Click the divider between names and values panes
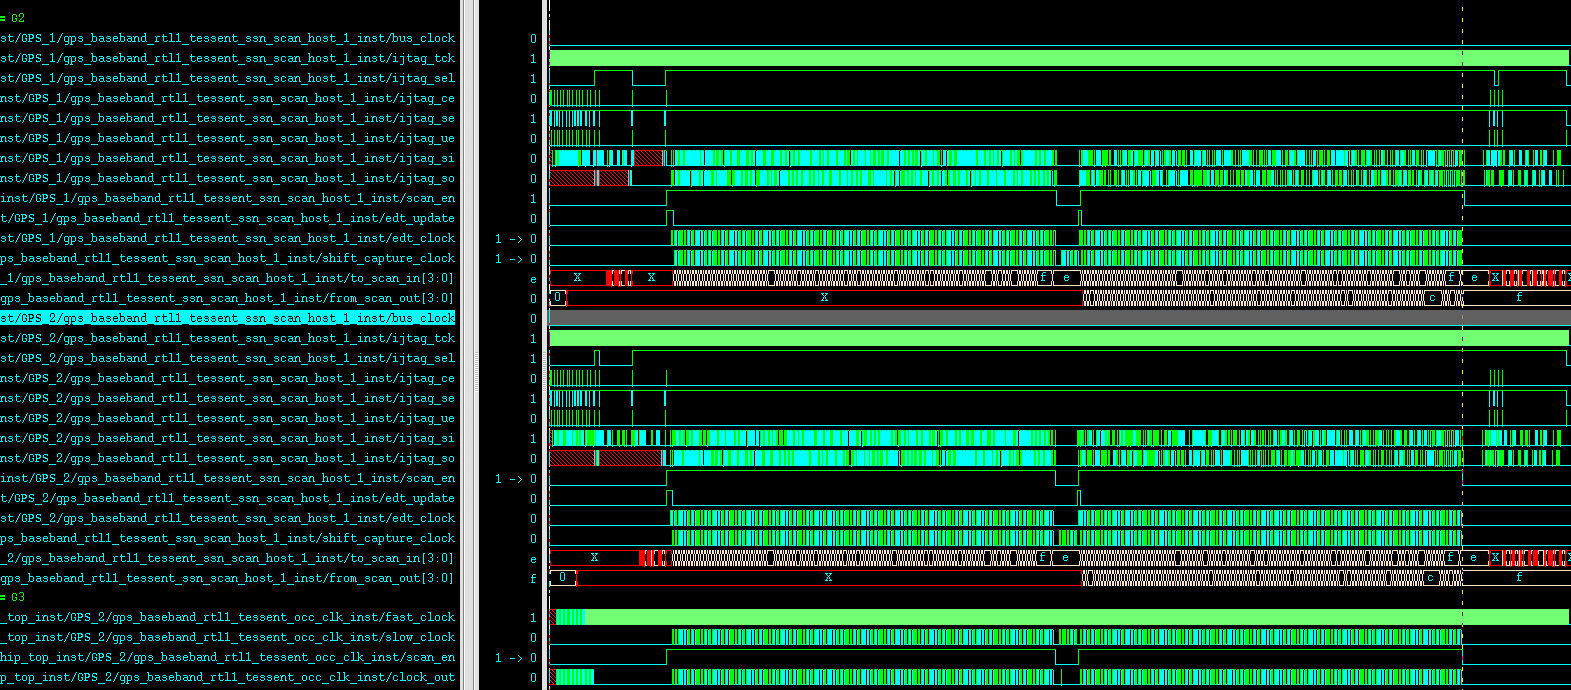This screenshot has width=1571, height=690. click(x=469, y=345)
